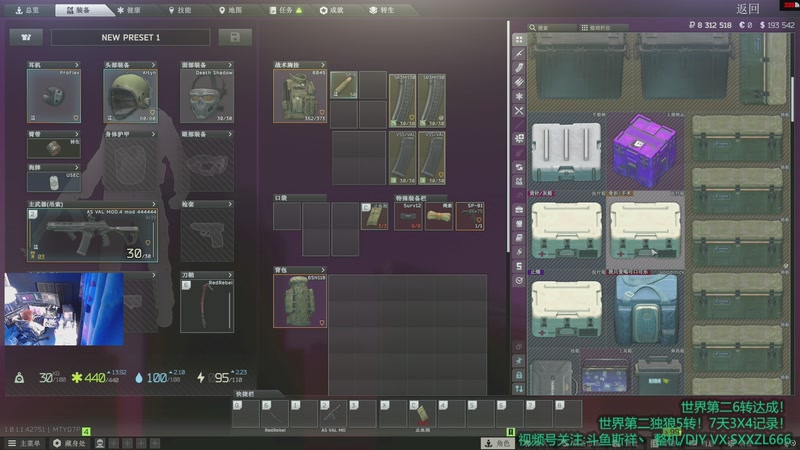Filter stash by the briefcase icon
This screenshot has width=800, height=450.
pyautogui.click(x=519, y=209)
